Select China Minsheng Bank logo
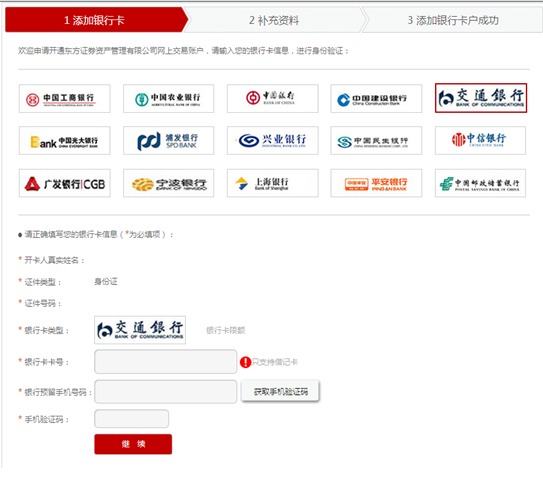 pyautogui.click(x=376, y=141)
